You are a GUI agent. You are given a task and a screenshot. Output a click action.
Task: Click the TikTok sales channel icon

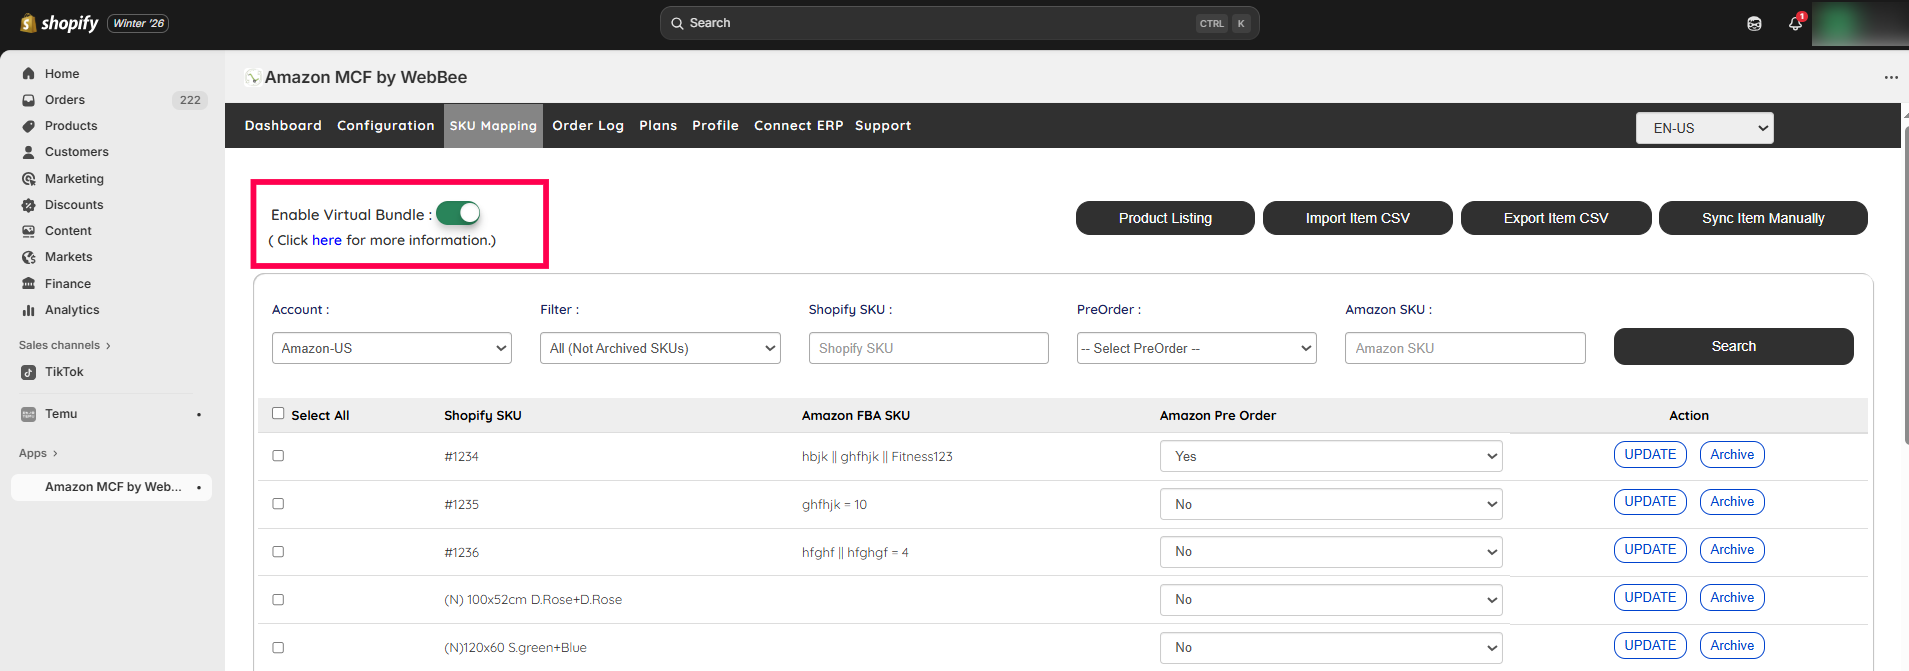click(x=28, y=372)
